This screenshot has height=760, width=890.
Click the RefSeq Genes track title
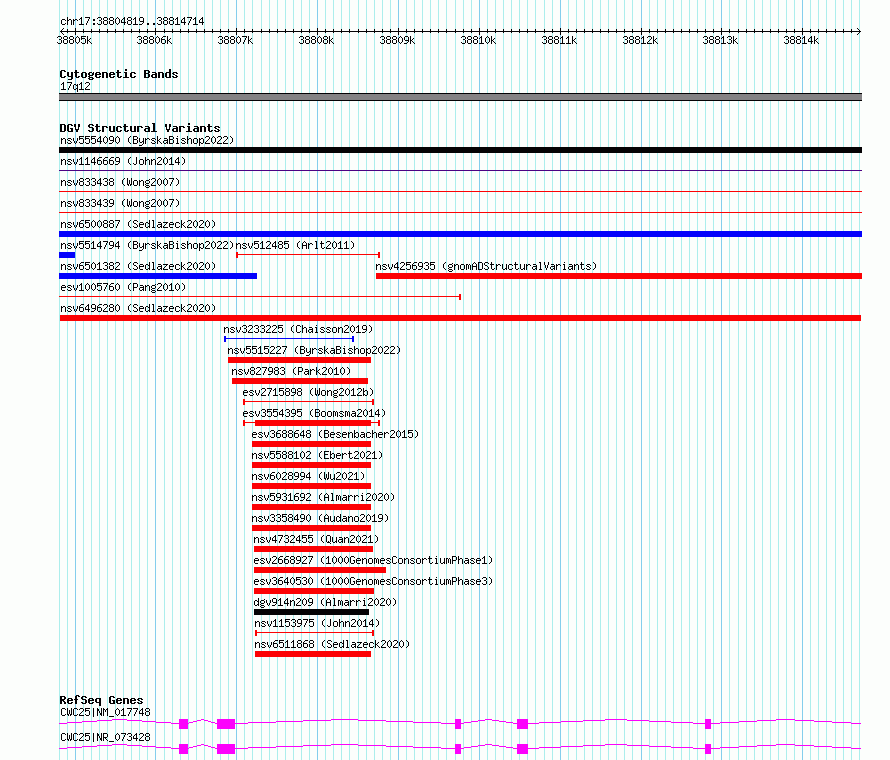(x=101, y=700)
